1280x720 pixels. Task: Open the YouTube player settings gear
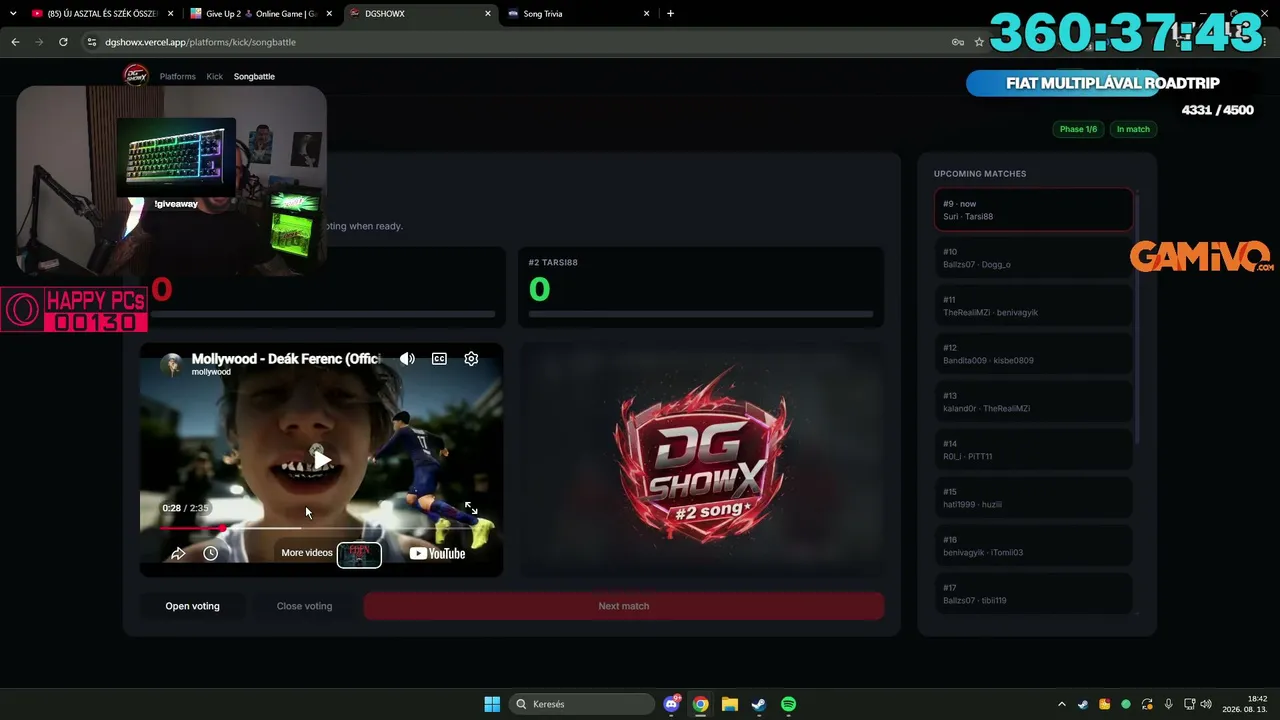pos(471,359)
